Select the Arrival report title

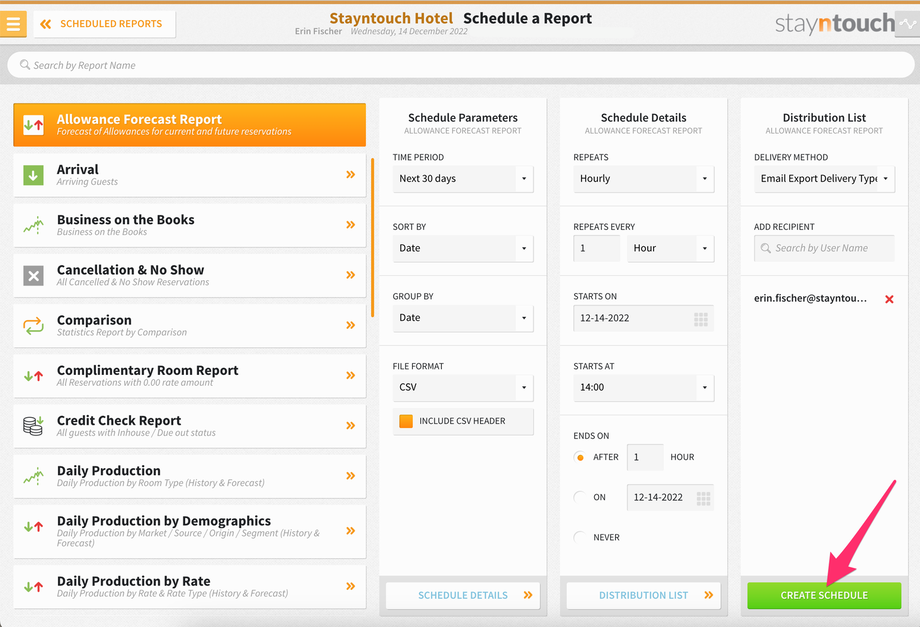(x=77, y=170)
